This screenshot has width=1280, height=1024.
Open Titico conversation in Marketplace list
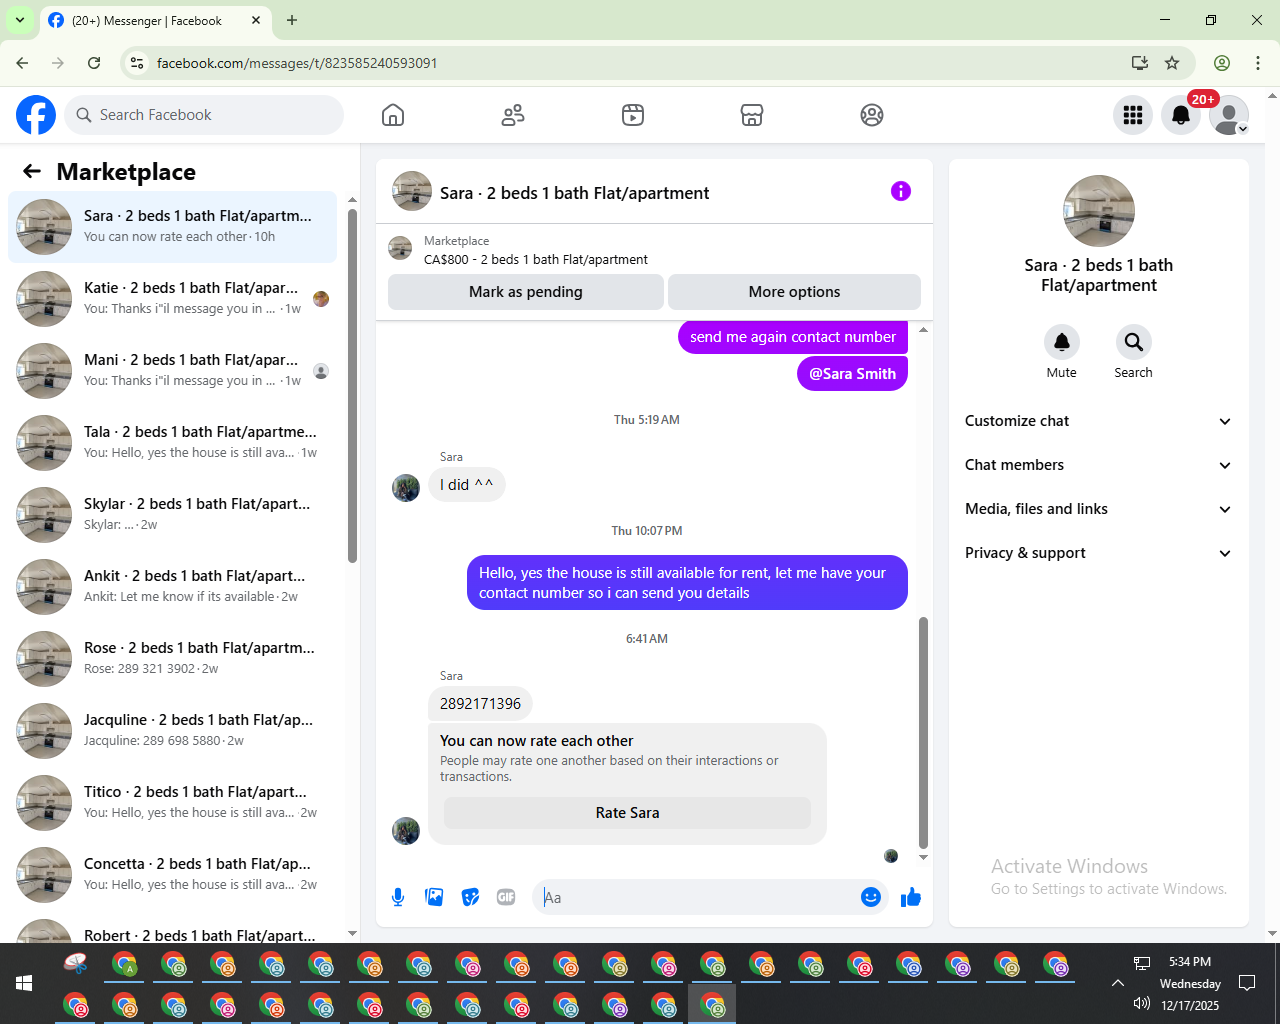click(172, 803)
